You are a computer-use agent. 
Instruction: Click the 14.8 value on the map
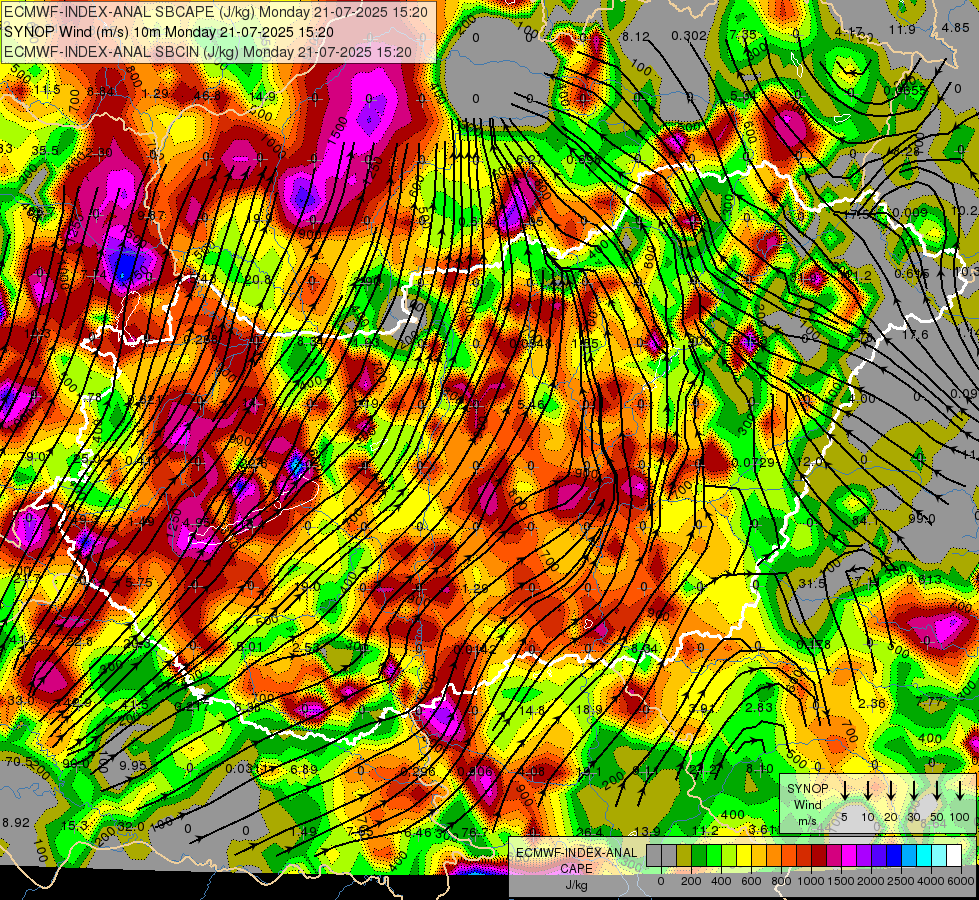click(x=532, y=710)
